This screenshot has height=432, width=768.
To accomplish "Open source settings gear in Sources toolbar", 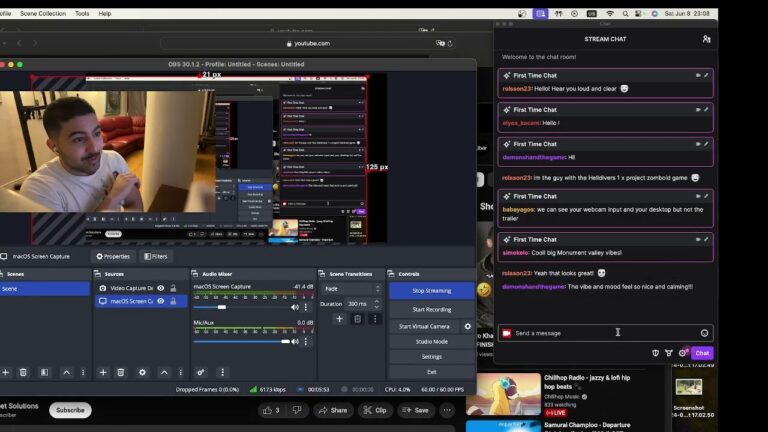I will point(142,372).
